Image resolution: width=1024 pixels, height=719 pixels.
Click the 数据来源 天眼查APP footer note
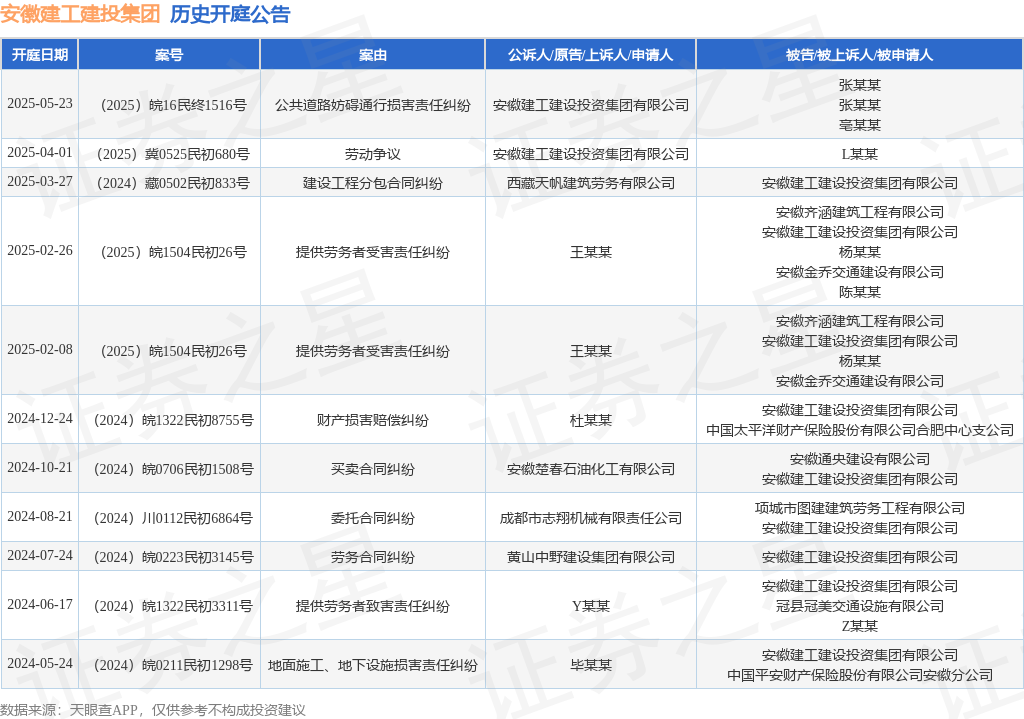(x=153, y=710)
